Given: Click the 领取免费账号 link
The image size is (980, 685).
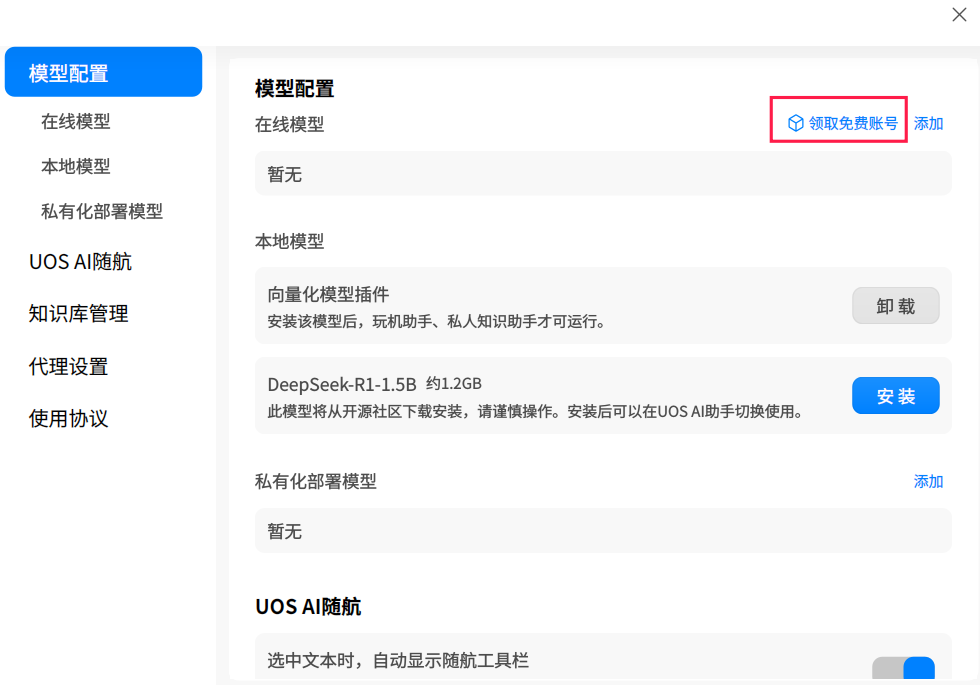Looking at the screenshot, I should point(852,123).
